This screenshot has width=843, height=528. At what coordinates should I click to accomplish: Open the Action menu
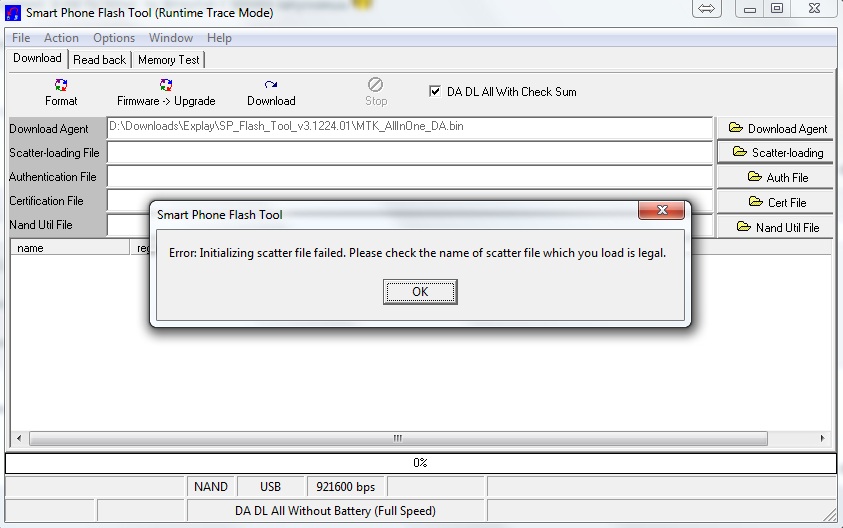61,38
